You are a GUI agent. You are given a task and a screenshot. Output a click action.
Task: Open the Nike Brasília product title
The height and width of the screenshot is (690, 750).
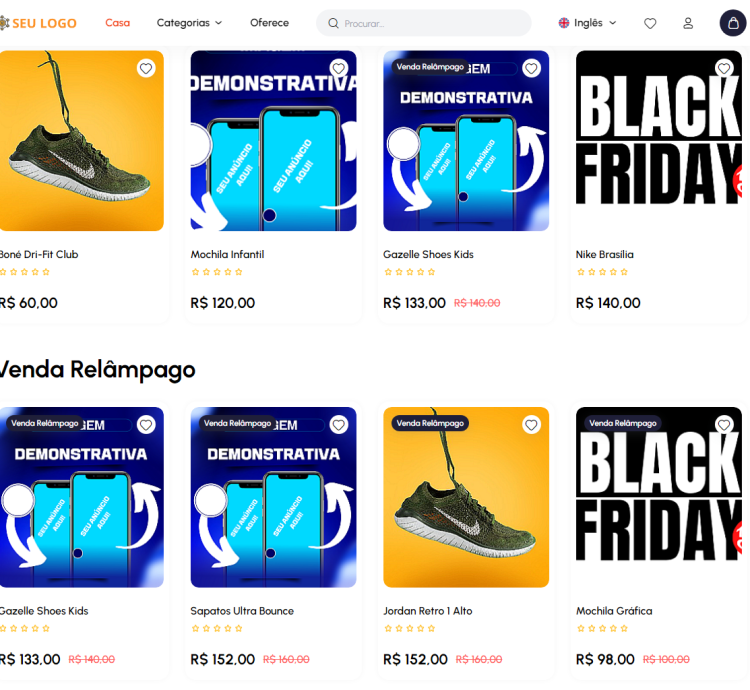click(605, 255)
